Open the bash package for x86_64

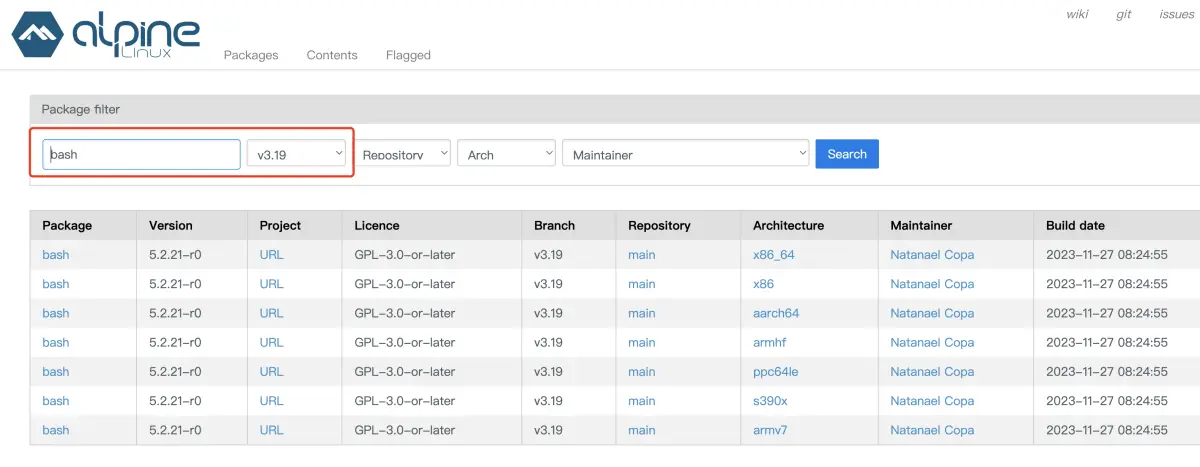pos(56,255)
